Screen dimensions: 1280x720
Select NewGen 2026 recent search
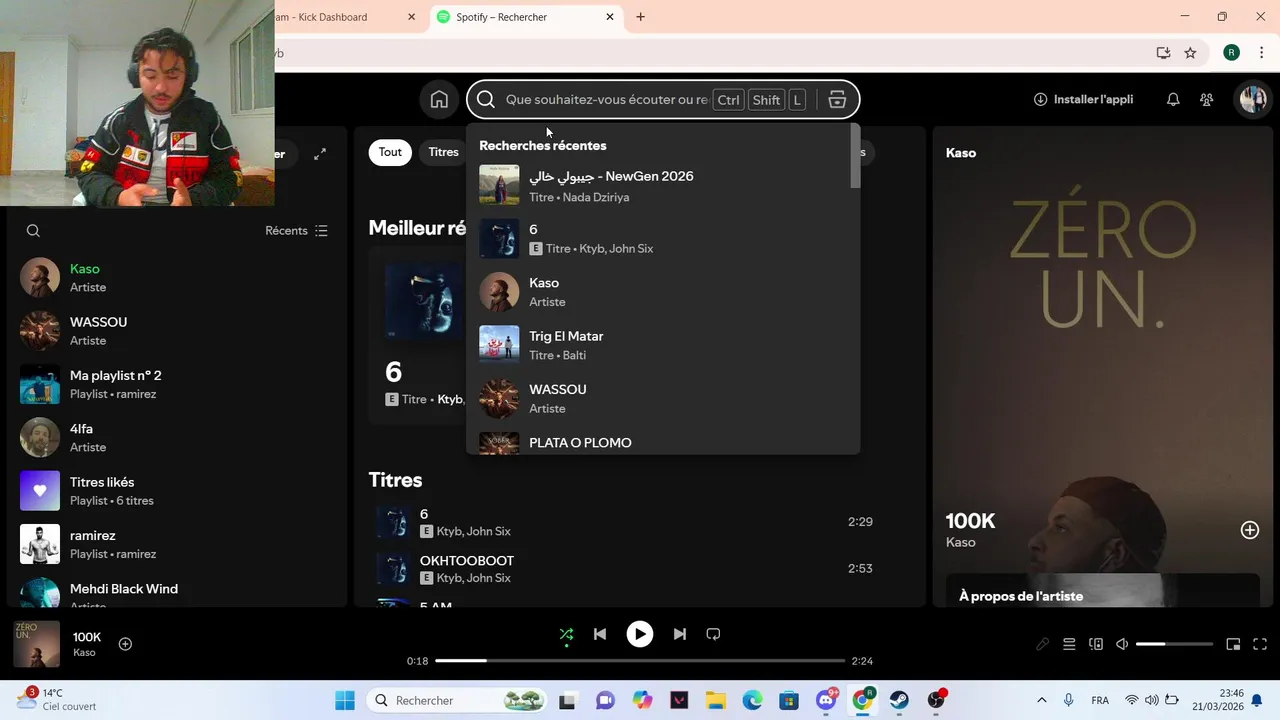pos(661,186)
